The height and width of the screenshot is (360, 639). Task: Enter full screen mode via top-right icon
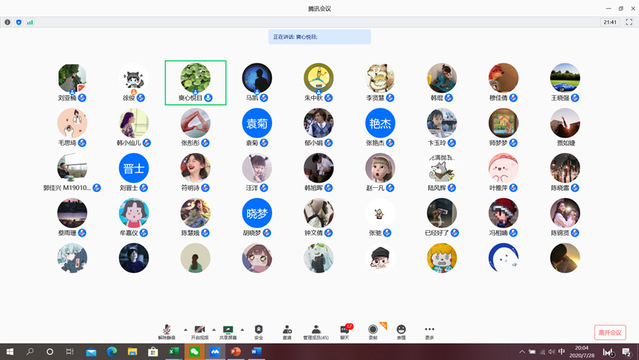point(629,22)
